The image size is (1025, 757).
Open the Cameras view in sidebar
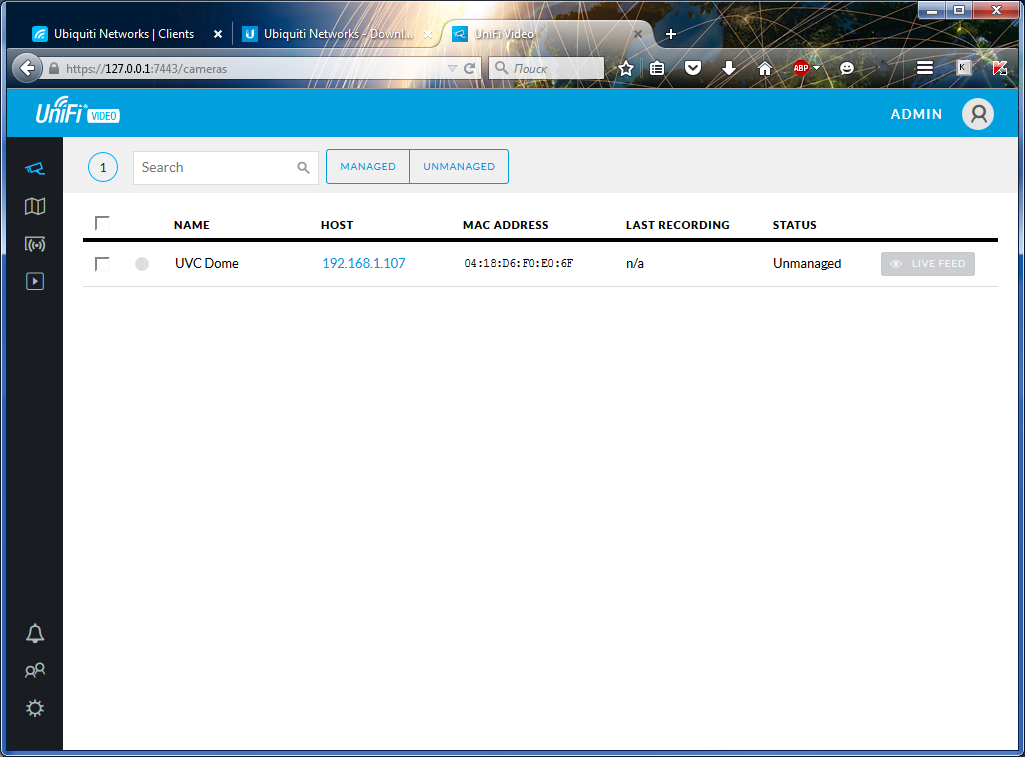coord(35,168)
